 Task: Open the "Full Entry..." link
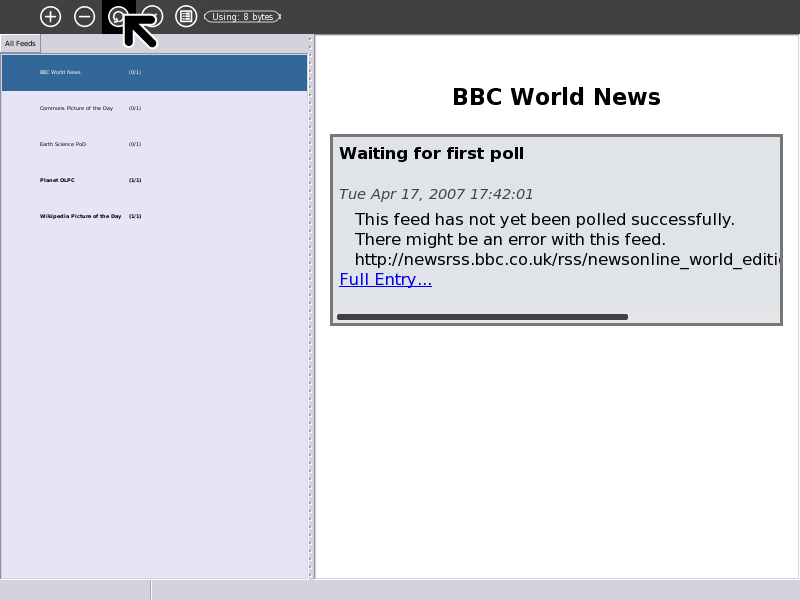click(x=386, y=280)
